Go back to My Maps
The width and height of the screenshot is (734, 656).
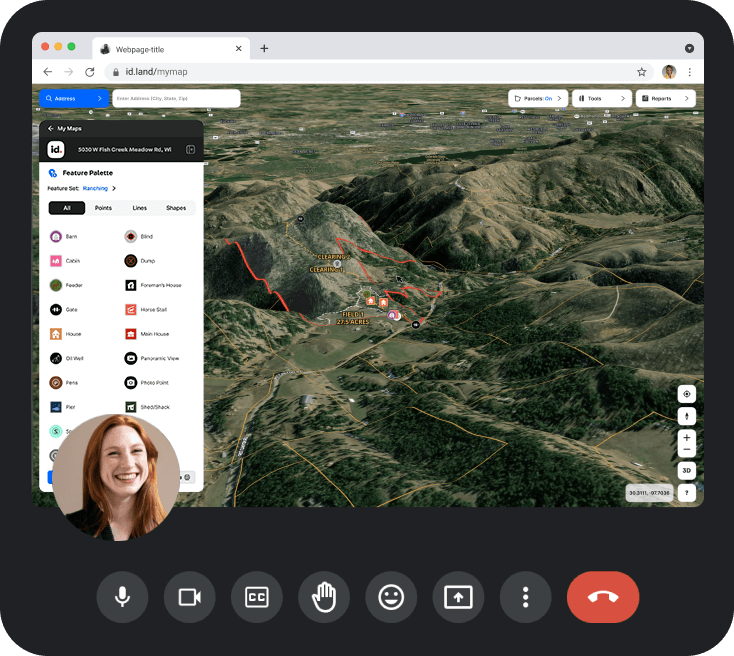[x=65, y=129]
